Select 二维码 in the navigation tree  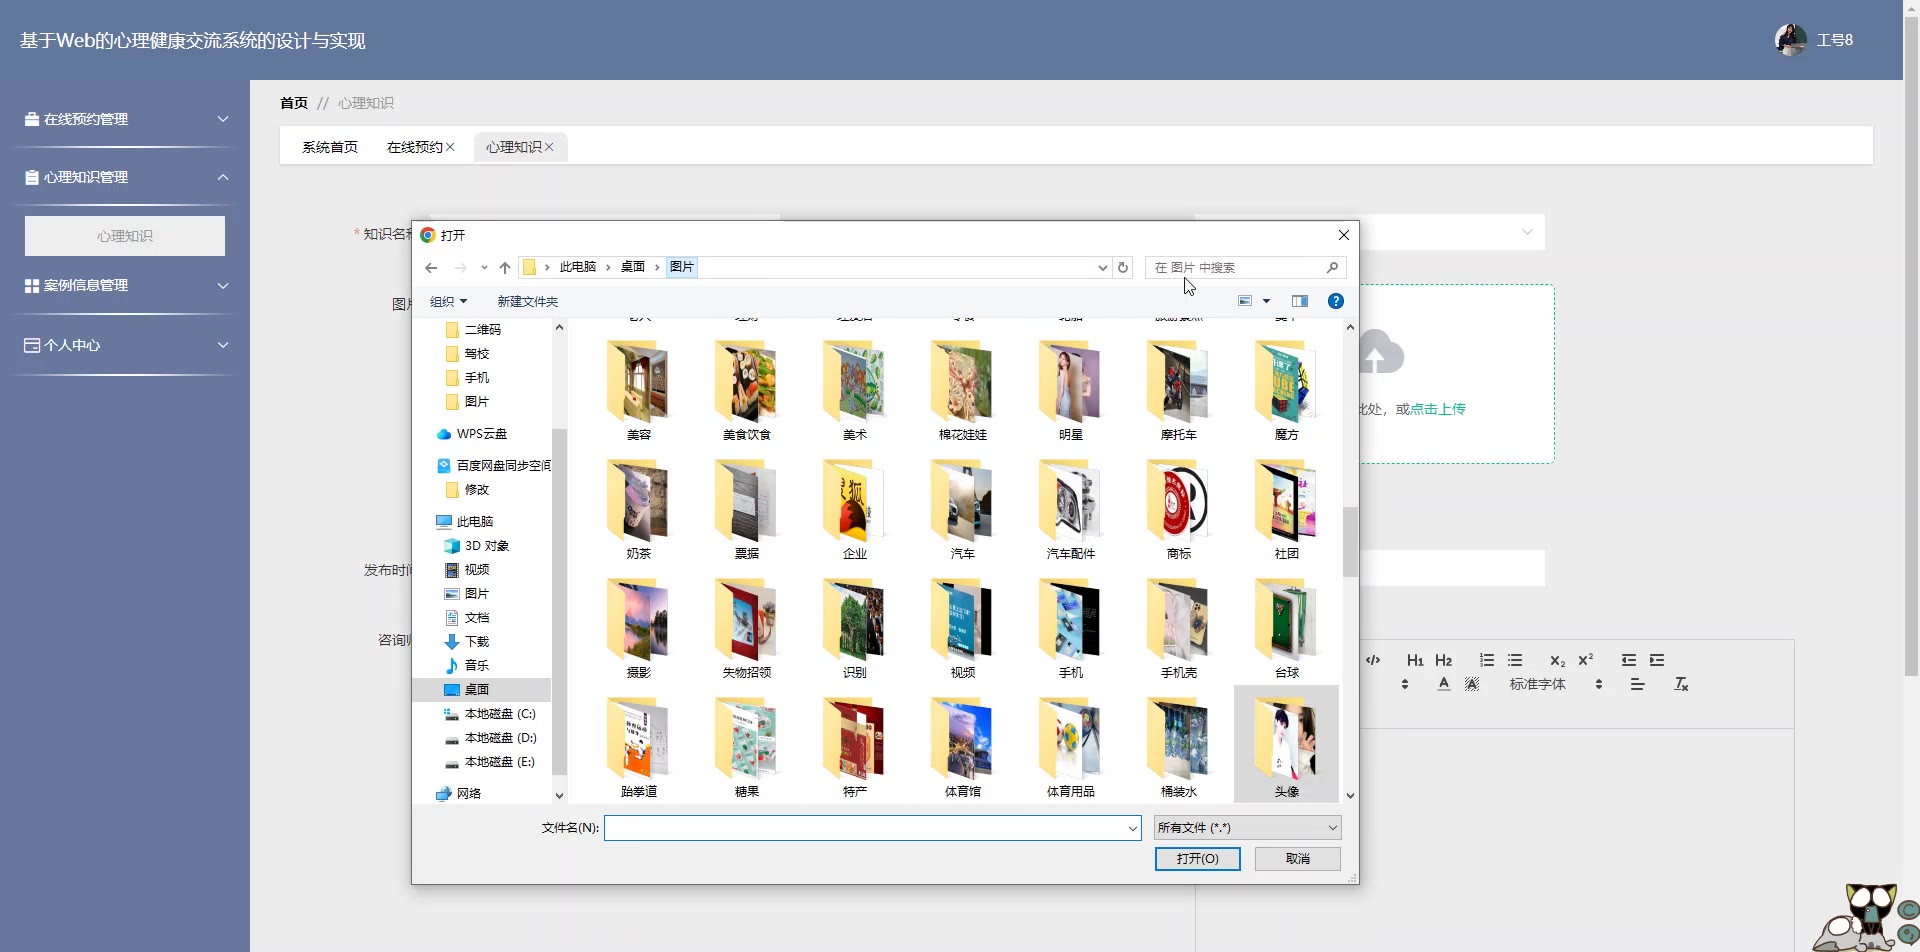(482, 329)
